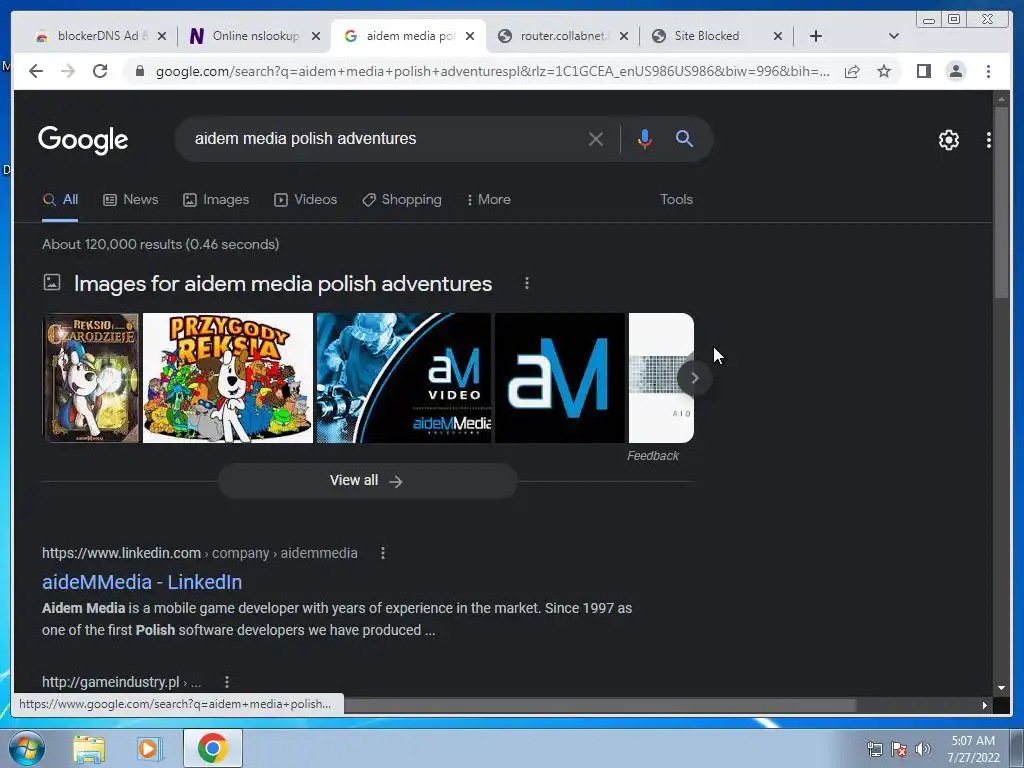The width and height of the screenshot is (1024, 768).
Task: Open Chrome profile avatar
Action: click(955, 71)
